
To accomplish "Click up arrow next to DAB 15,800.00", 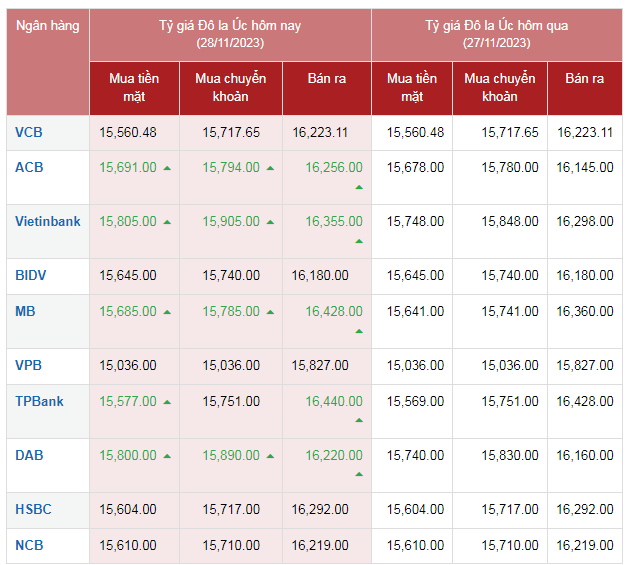I will (x=167, y=456).
